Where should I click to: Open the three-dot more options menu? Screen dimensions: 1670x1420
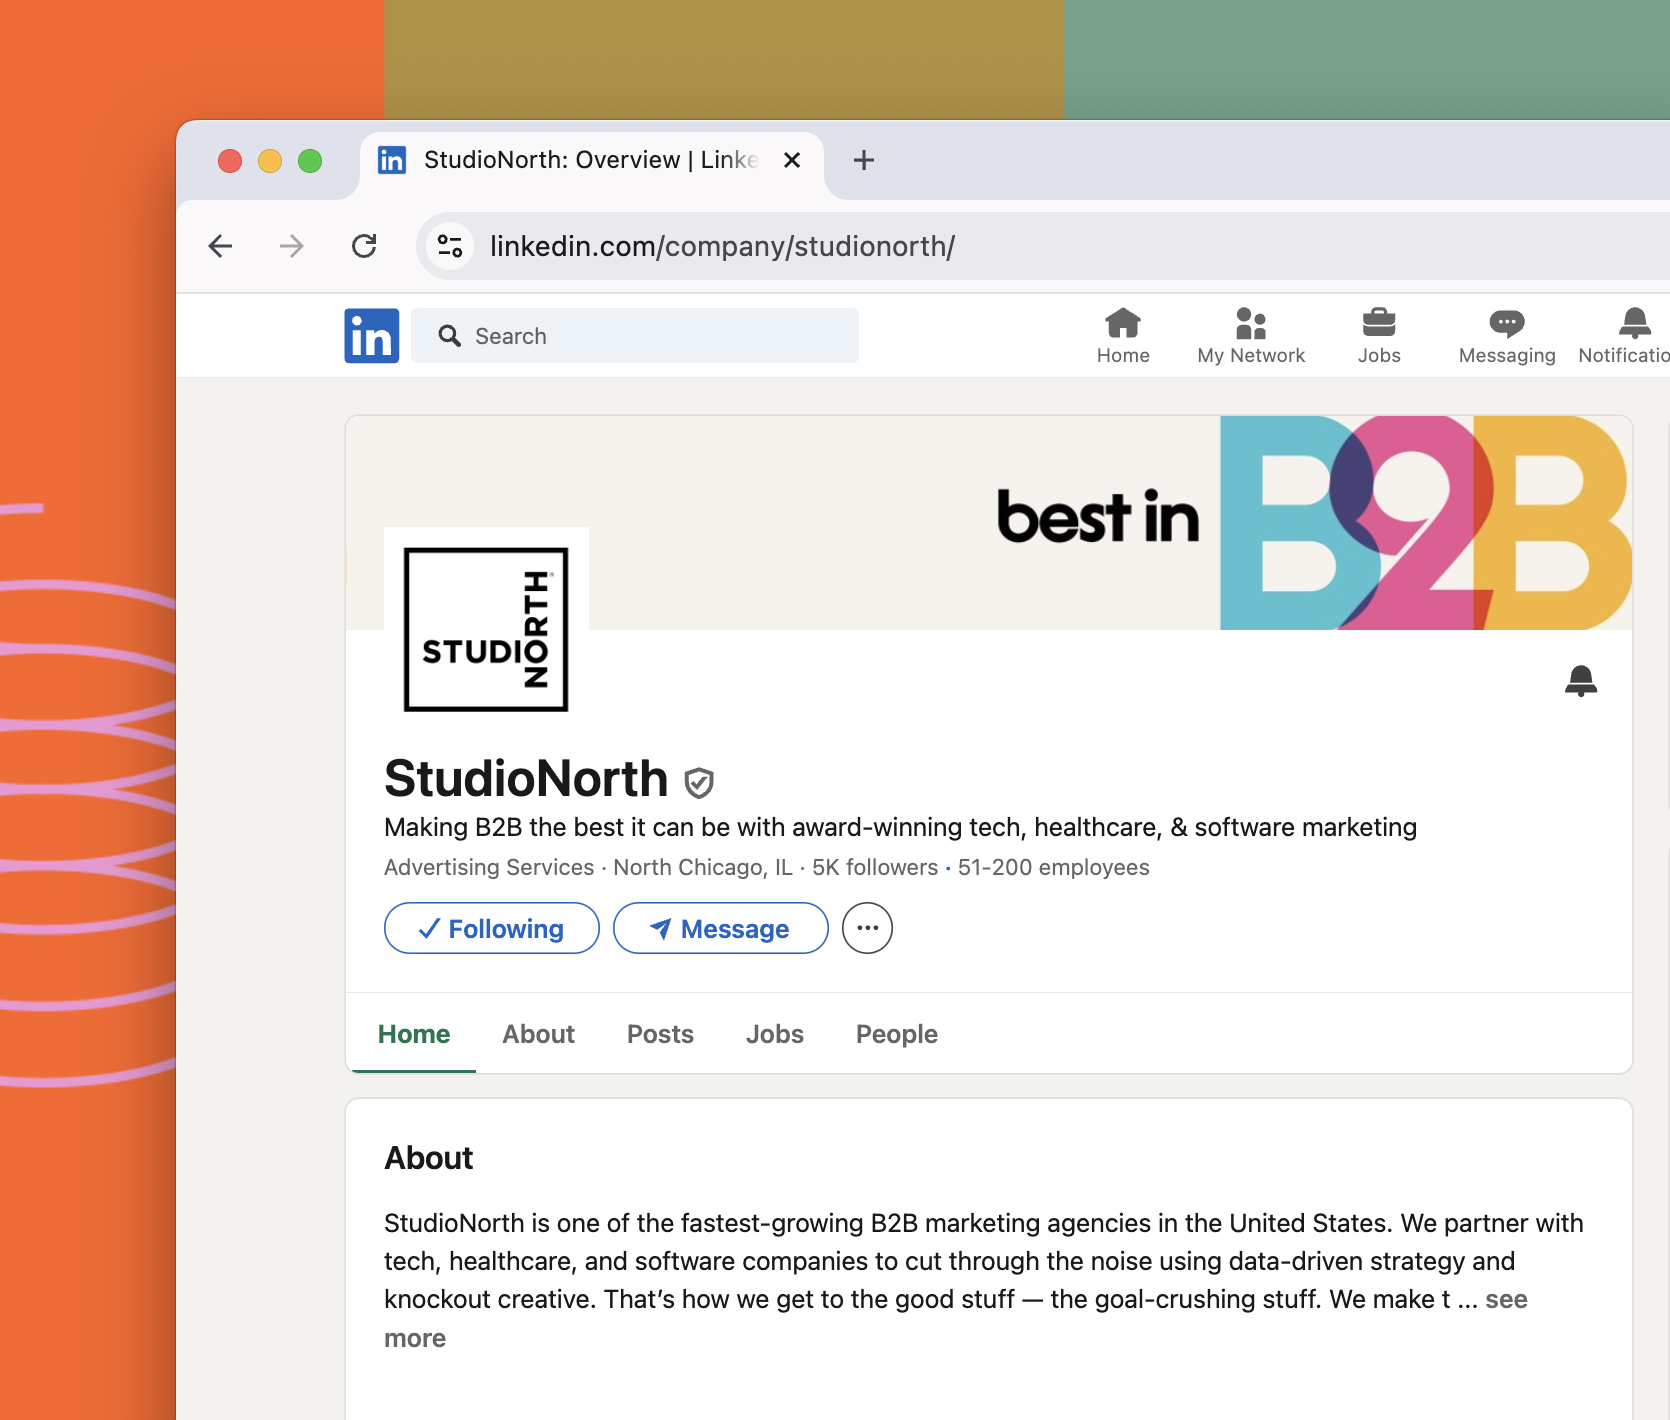click(x=867, y=928)
